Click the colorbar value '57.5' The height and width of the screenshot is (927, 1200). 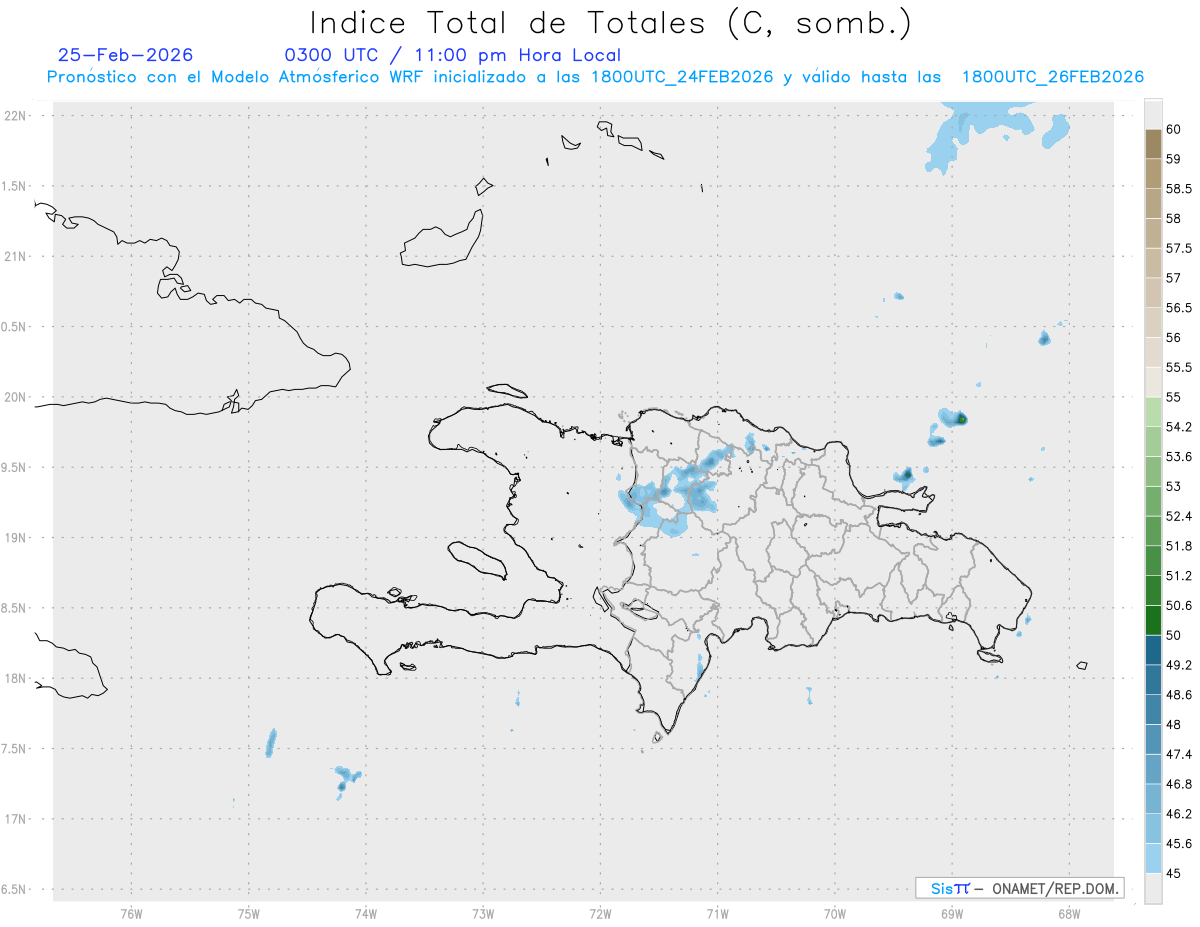1179,248
